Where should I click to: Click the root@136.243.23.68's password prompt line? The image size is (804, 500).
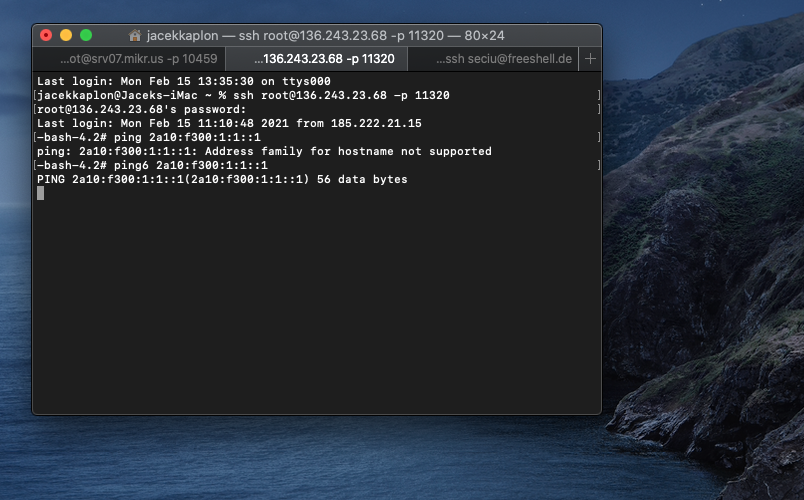tap(142, 109)
